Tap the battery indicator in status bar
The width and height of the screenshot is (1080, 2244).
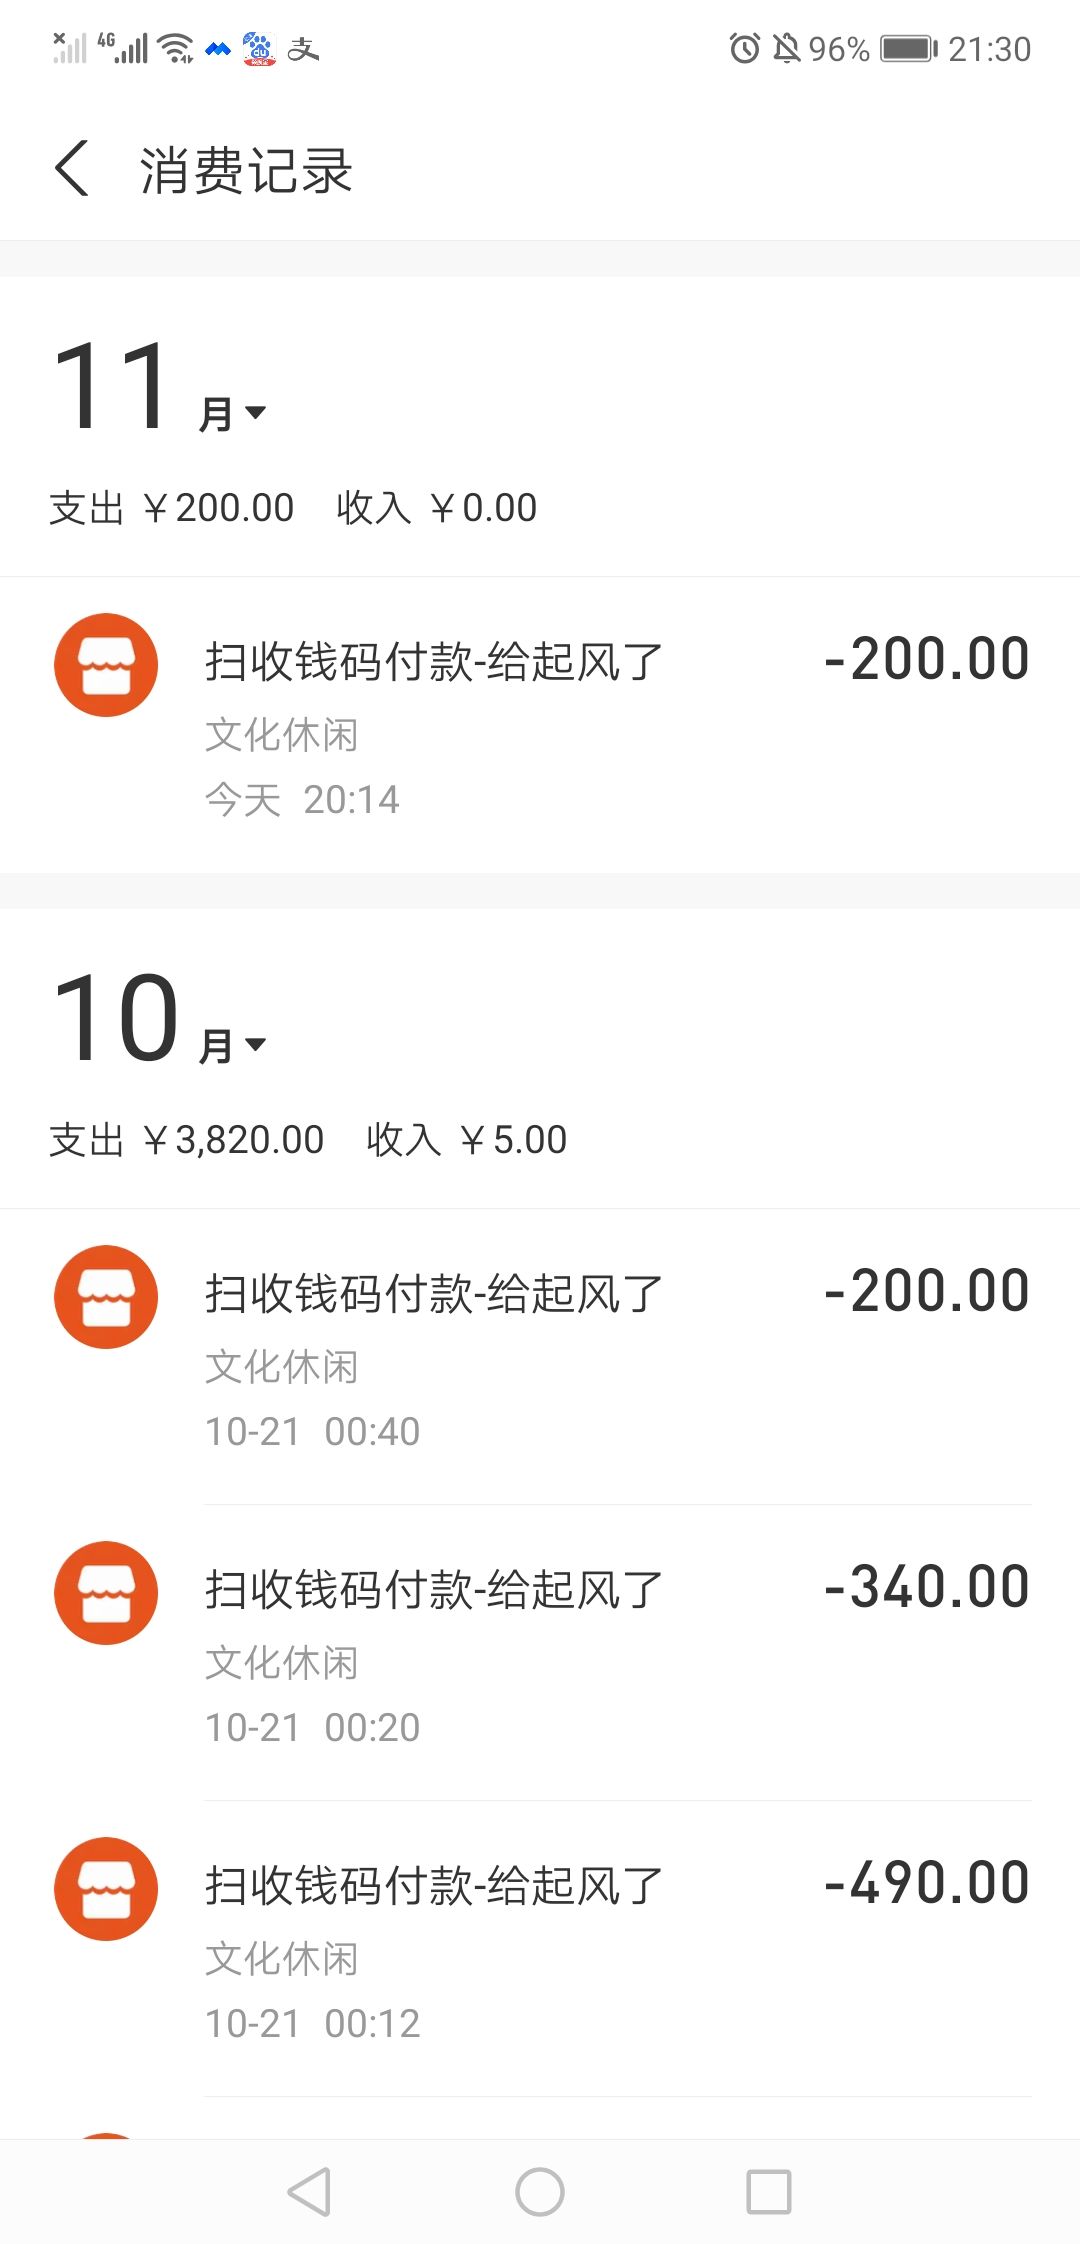[908, 48]
